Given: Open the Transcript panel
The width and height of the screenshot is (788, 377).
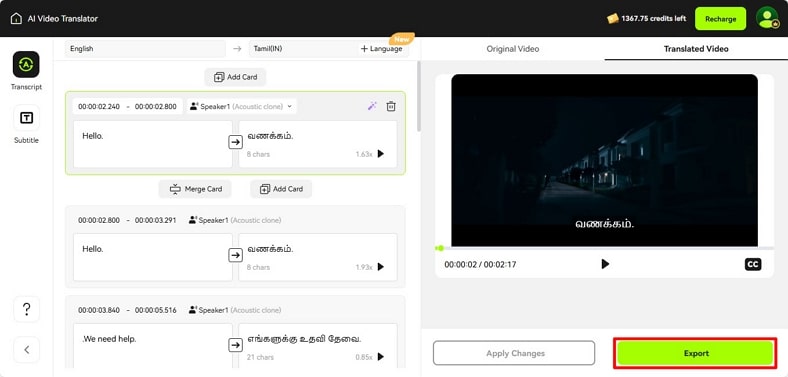Looking at the screenshot, I should (26, 70).
